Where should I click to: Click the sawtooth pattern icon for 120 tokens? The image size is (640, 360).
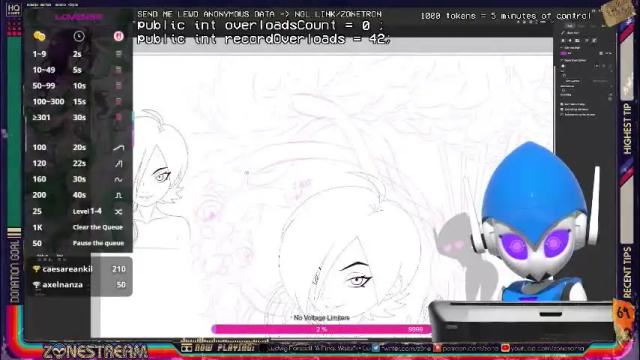[118, 164]
